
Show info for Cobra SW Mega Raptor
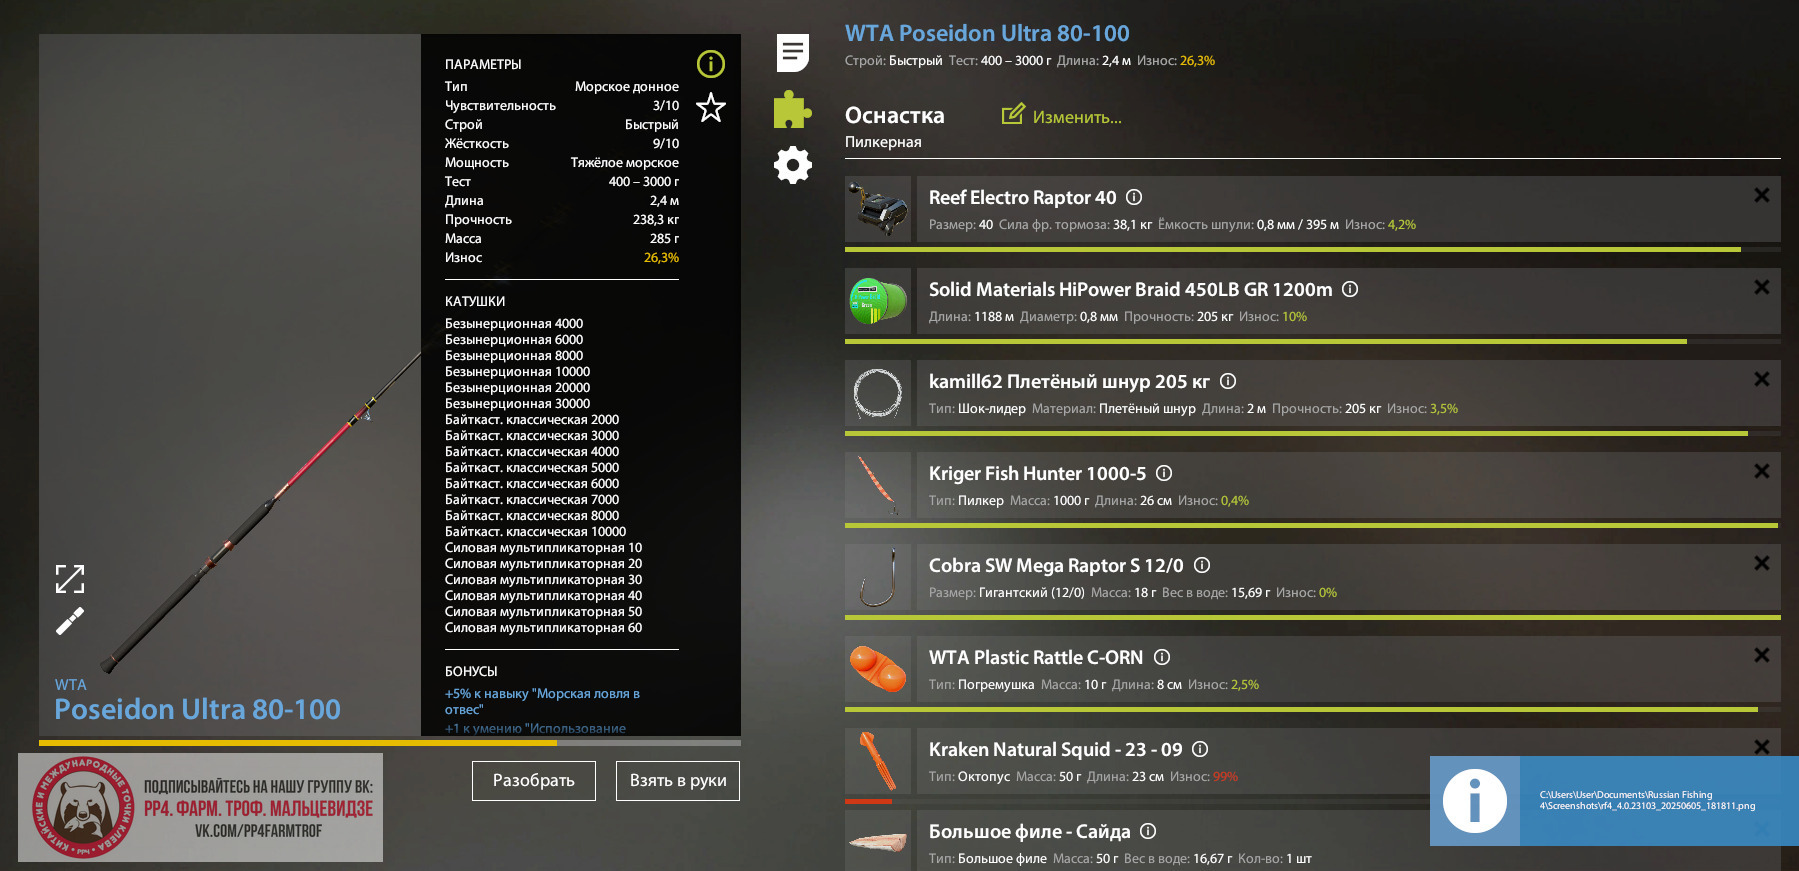pos(1202,565)
